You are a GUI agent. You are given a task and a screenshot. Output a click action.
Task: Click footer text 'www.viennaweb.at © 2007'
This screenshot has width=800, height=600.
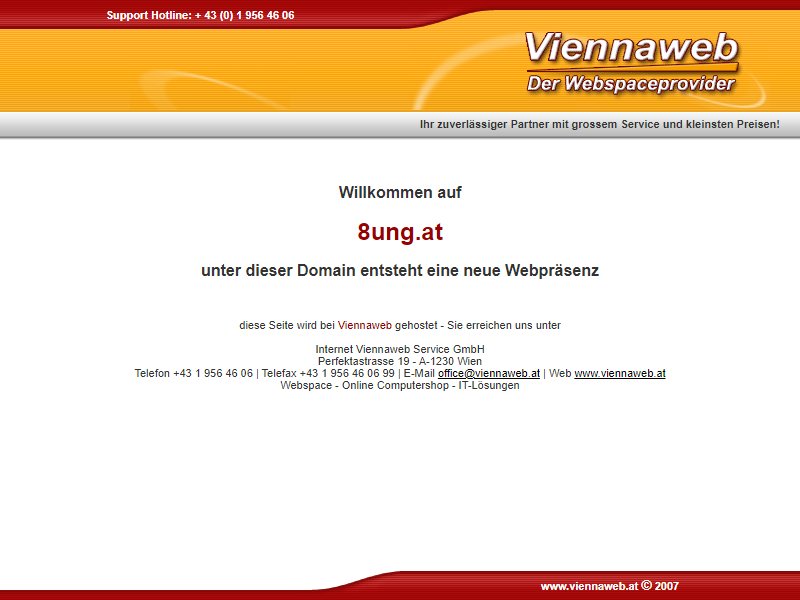pyautogui.click(x=610, y=586)
